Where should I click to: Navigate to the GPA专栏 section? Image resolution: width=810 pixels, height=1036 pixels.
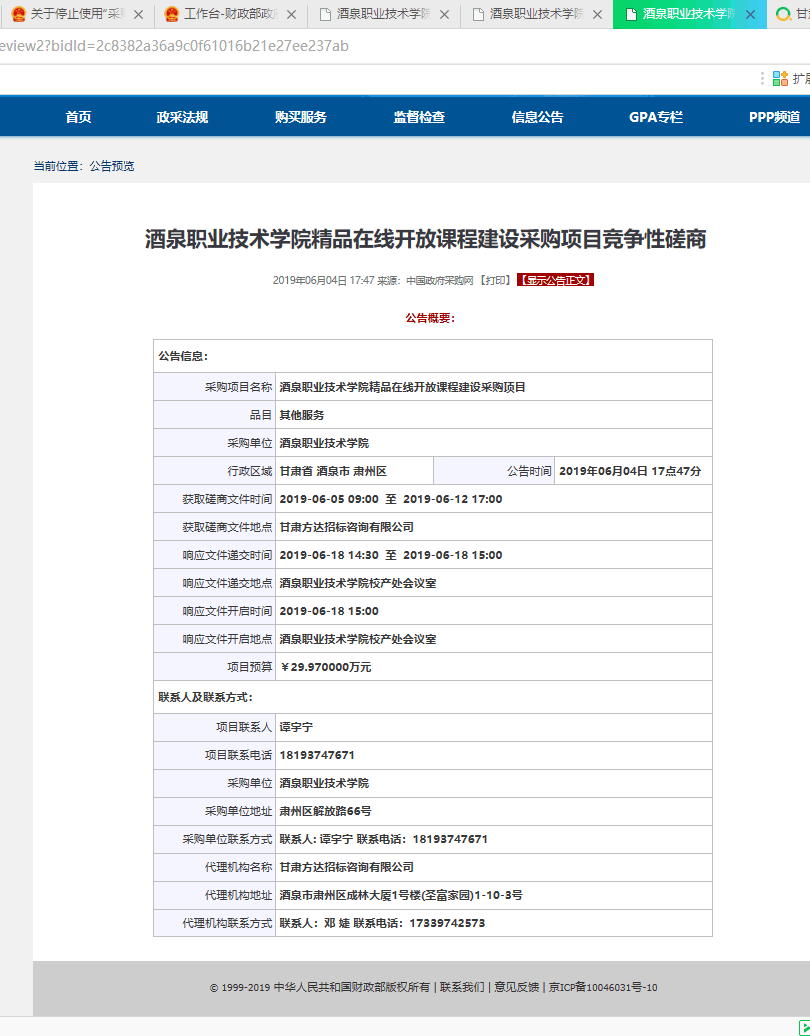655,117
